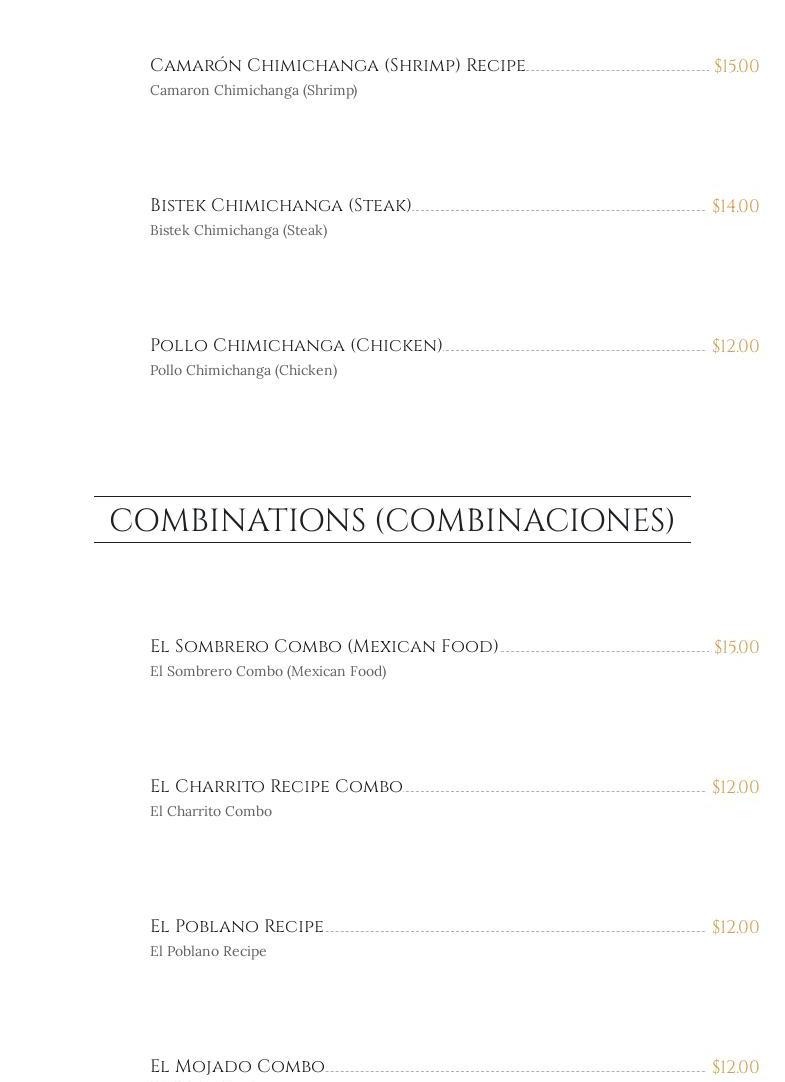Select the Camaron Chimichanga (Shrimp) description text

point(253,91)
